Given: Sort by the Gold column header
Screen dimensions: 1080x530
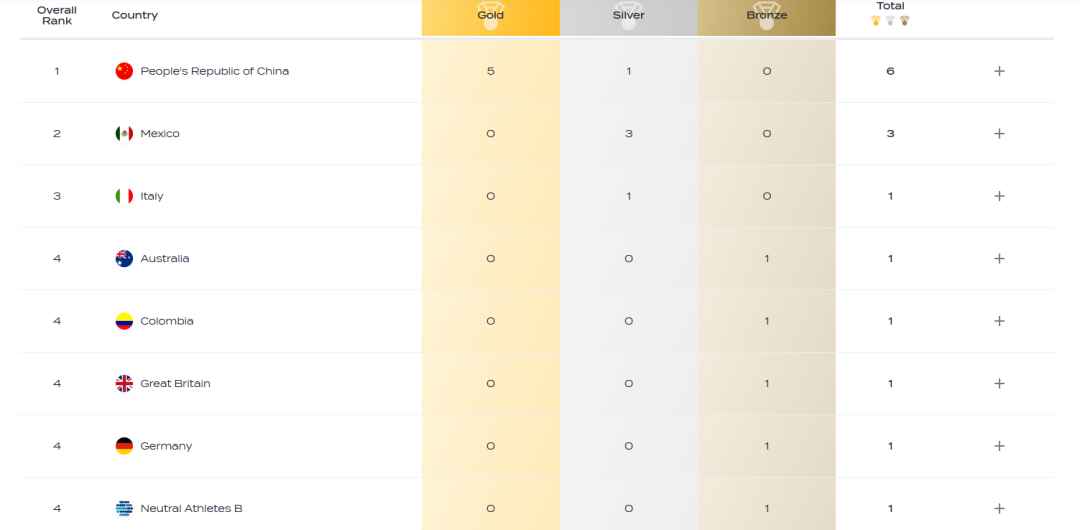Looking at the screenshot, I should click(x=490, y=16).
